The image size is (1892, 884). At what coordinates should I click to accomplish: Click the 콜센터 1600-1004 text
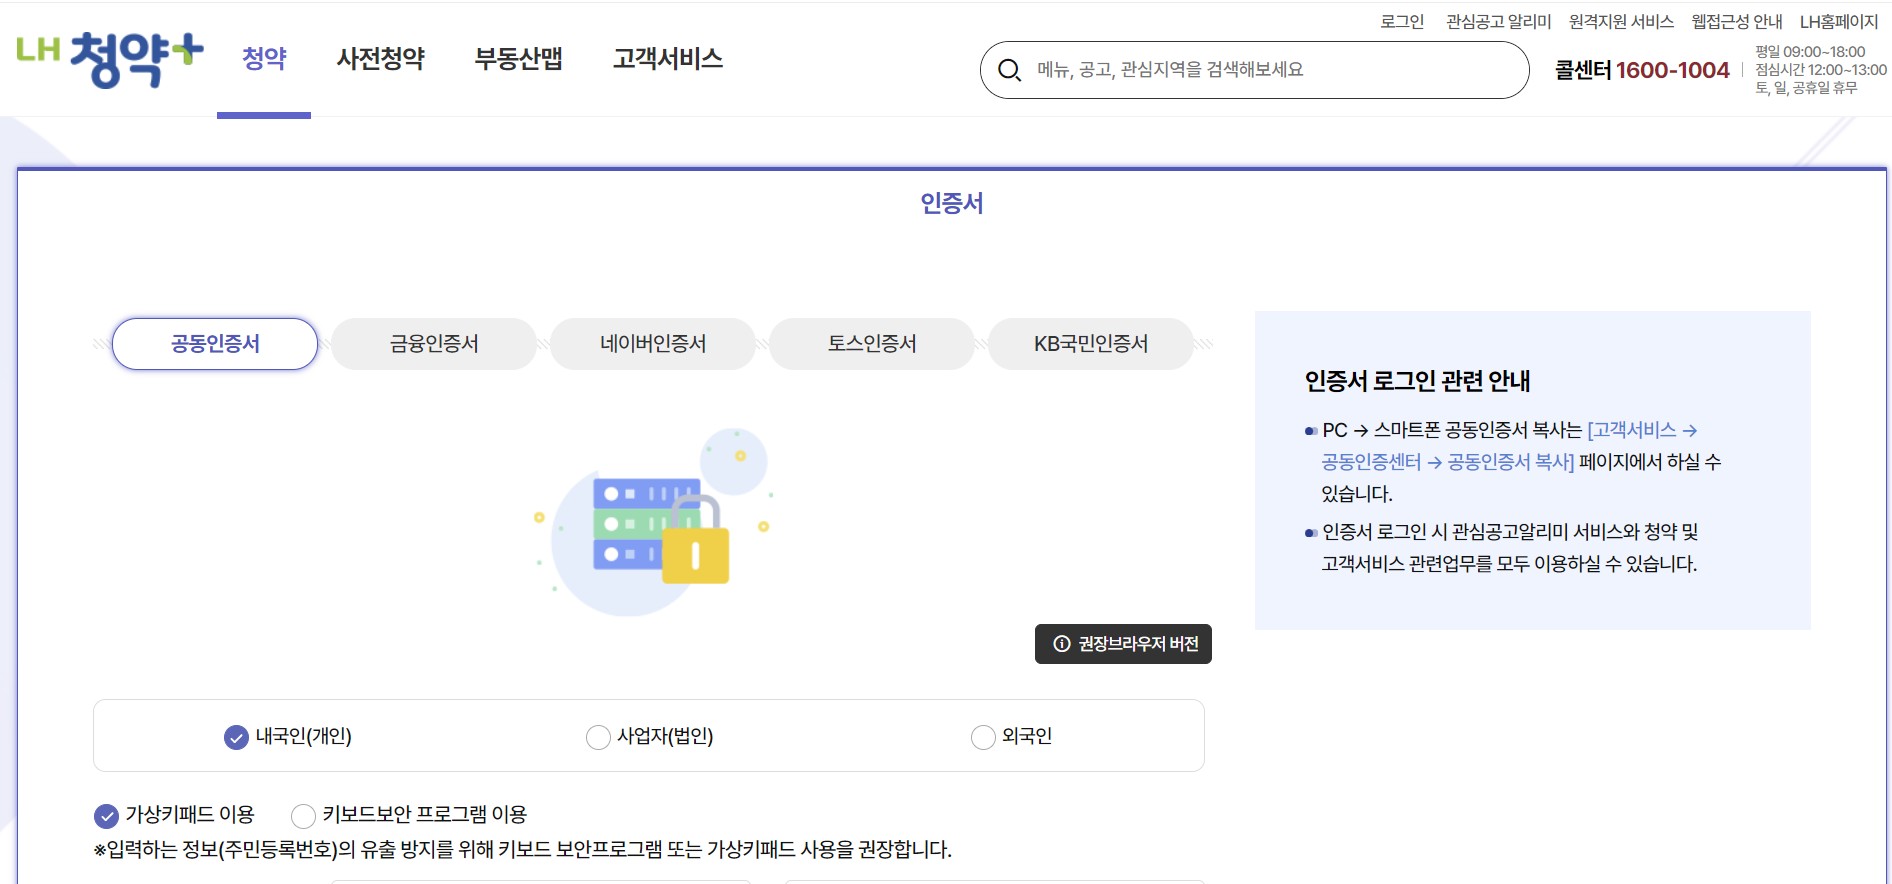[x=1642, y=70]
